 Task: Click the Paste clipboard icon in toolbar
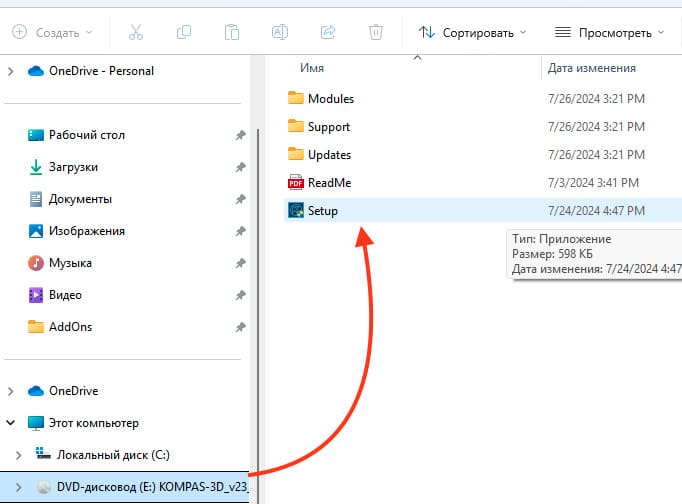pos(232,33)
